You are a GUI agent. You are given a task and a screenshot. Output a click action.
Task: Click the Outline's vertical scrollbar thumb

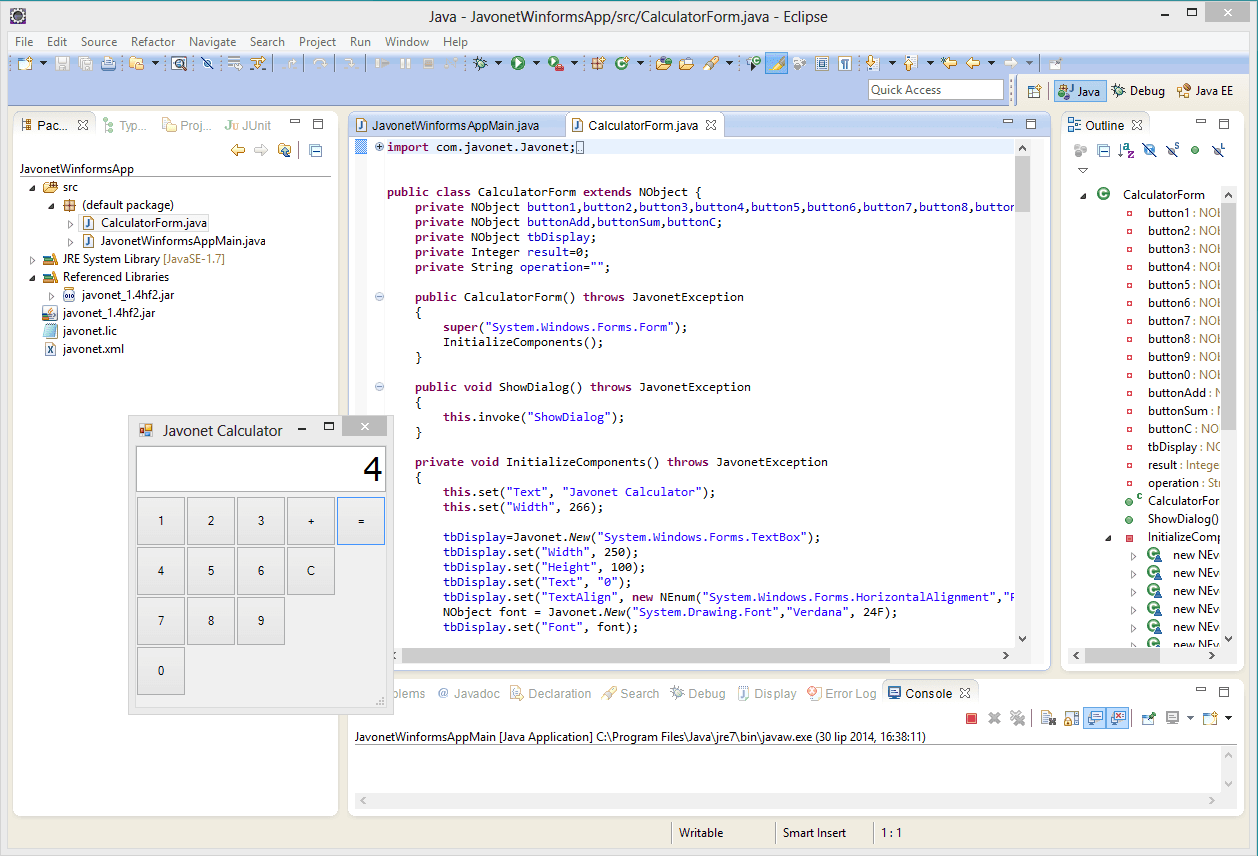click(1228, 315)
